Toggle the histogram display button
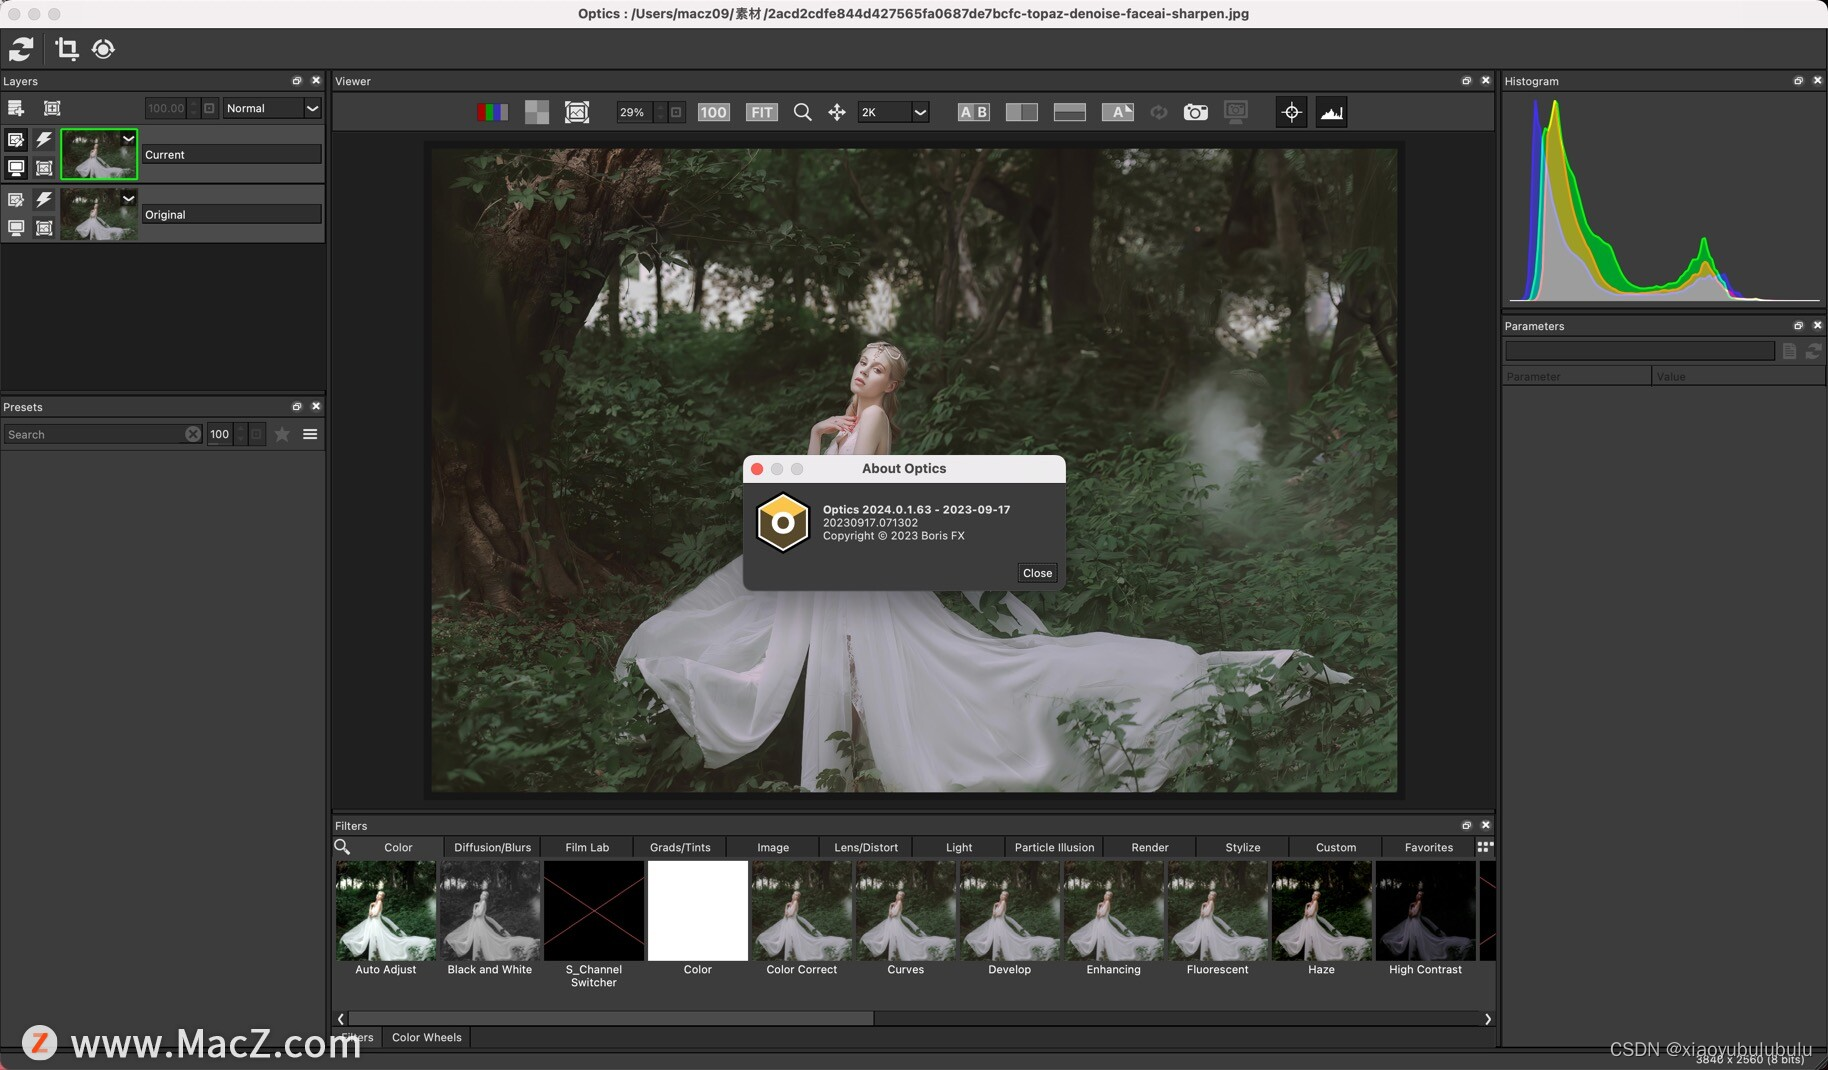This screenshot has width=1828, height=1070. pos(1331,112)
